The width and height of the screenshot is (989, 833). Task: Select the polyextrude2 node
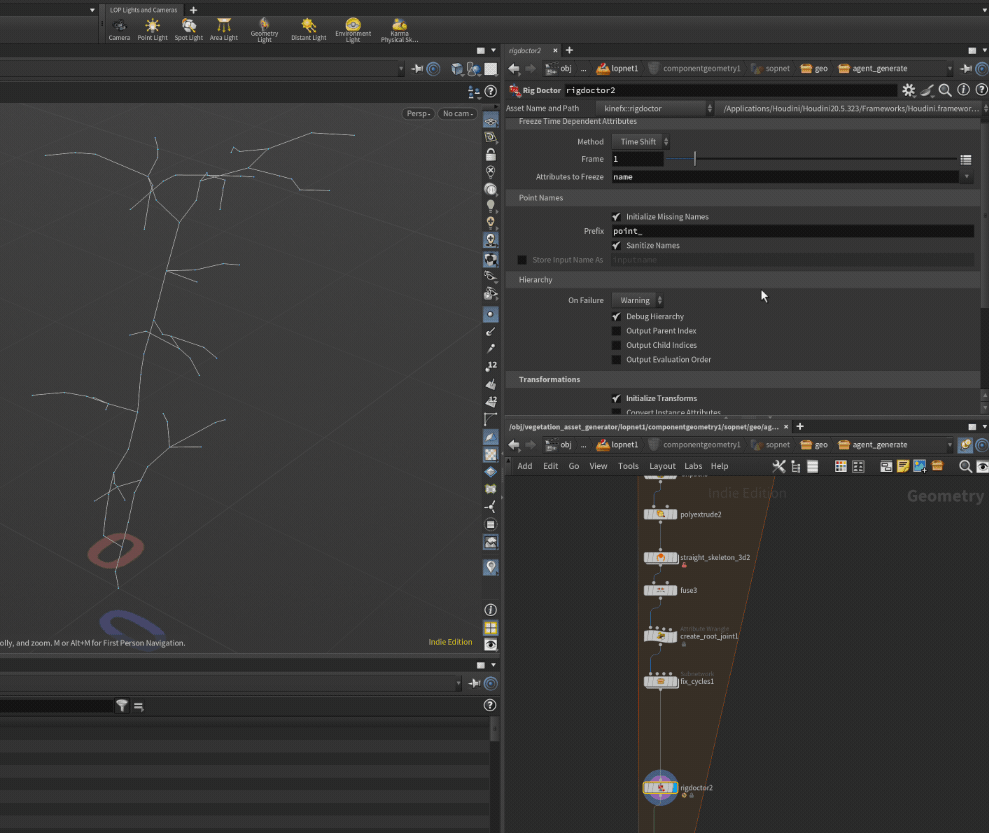click(660, 514)
